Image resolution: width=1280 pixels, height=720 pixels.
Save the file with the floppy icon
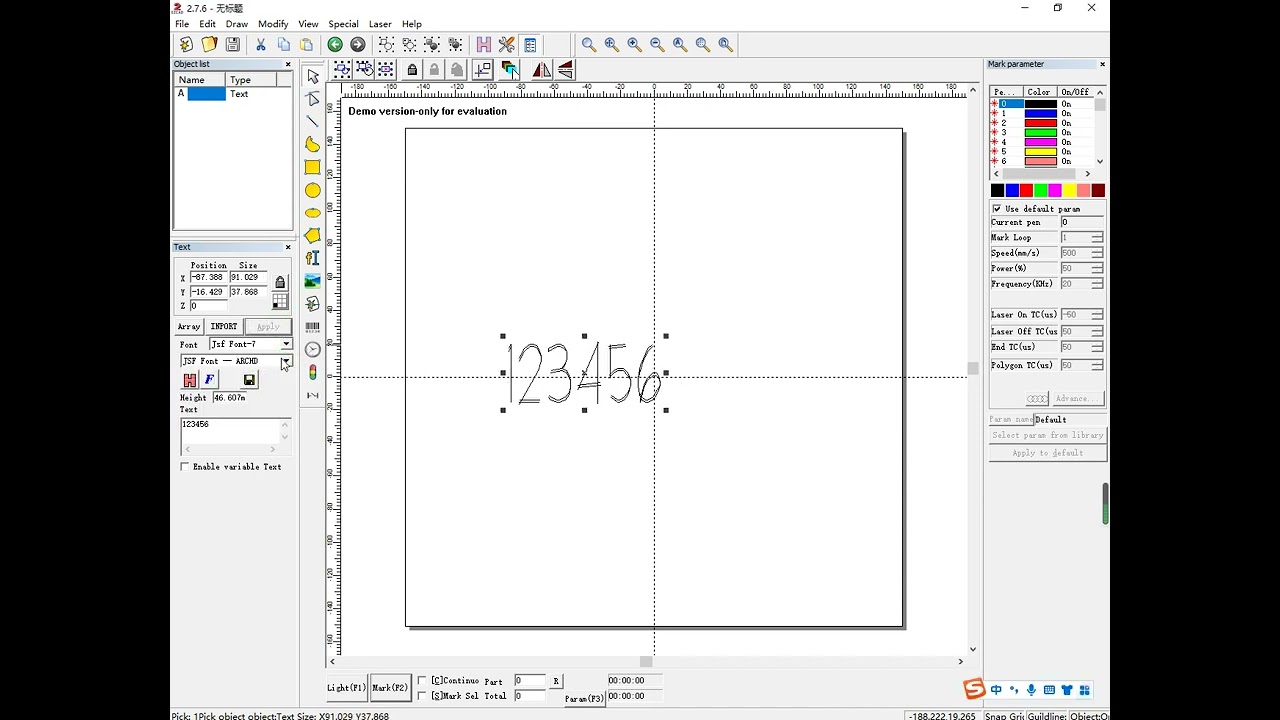coord(232,44)
